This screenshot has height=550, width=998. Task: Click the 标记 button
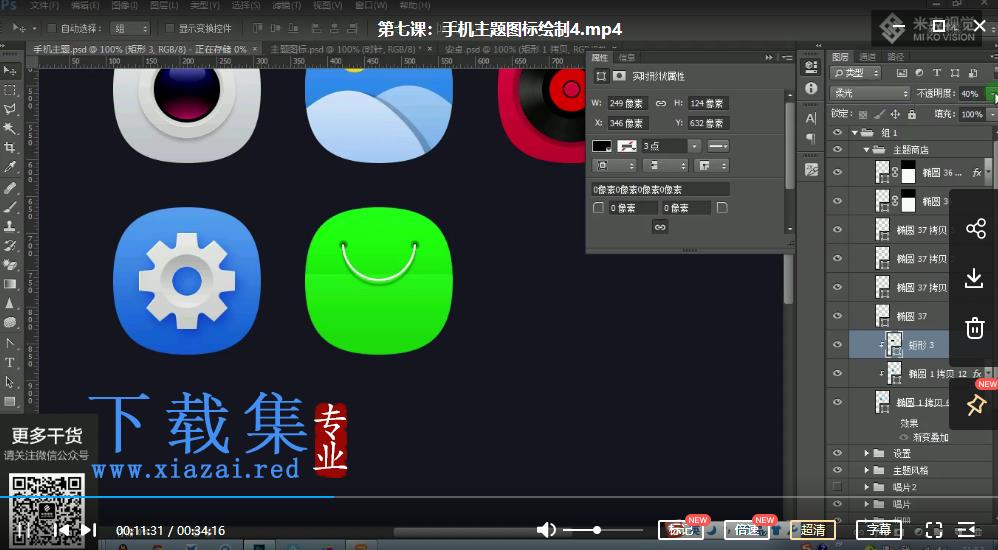point(681,530)
